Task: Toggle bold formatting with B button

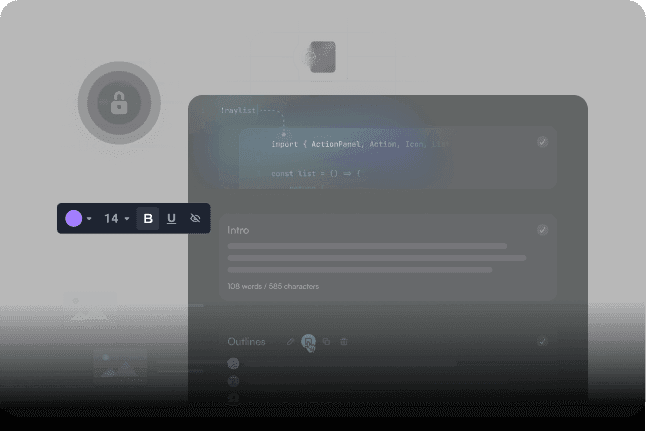Action: point(148,218)
